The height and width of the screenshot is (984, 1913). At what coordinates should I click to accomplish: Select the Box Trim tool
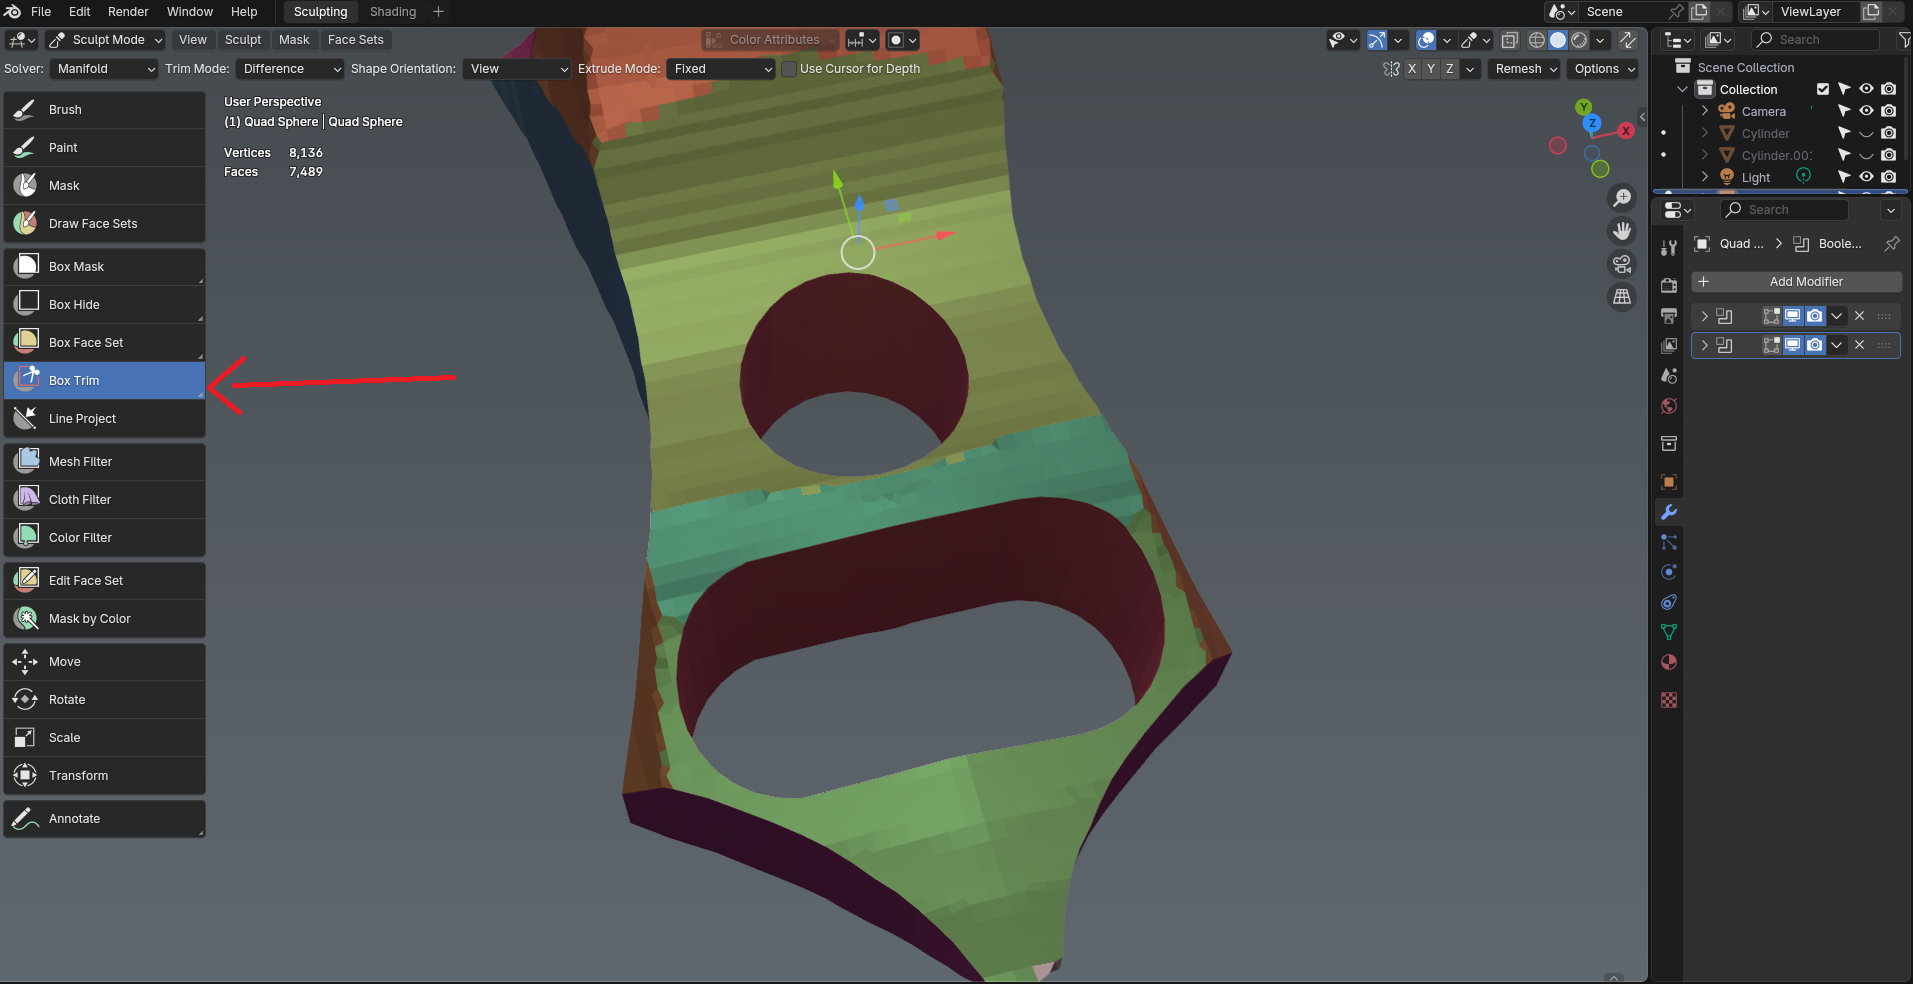pyautogui.click(x=104, y=381)
